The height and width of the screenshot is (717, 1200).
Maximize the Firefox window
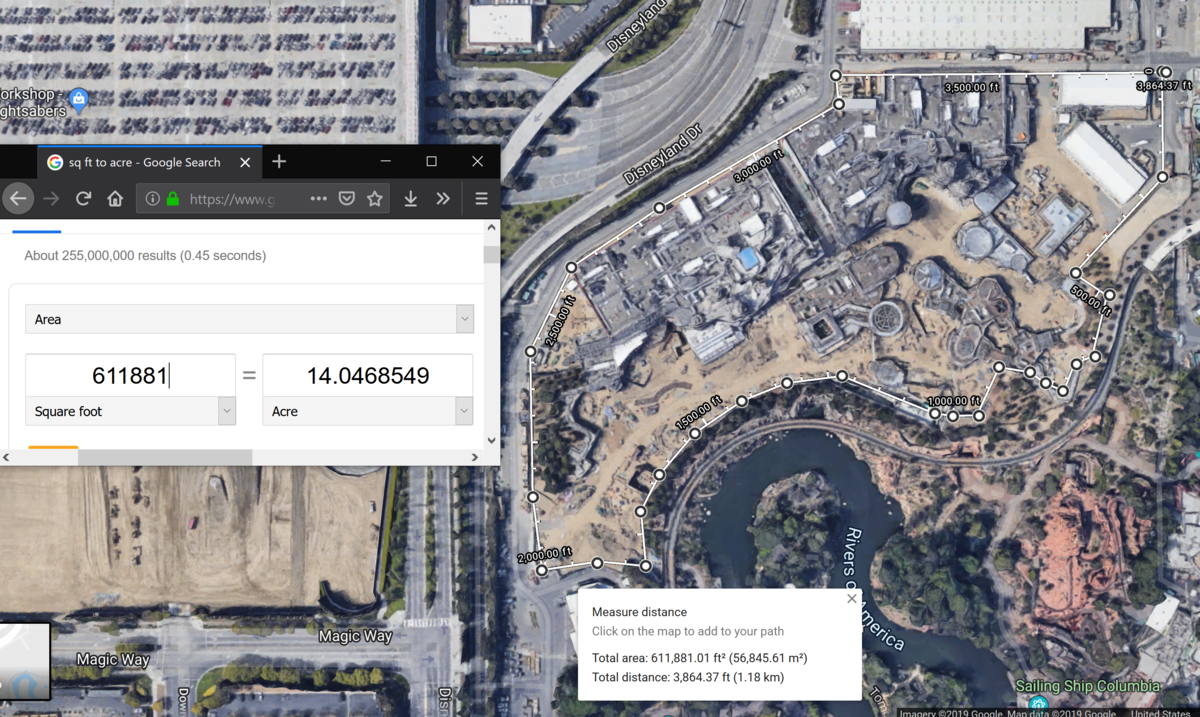(x=431, y=161)
